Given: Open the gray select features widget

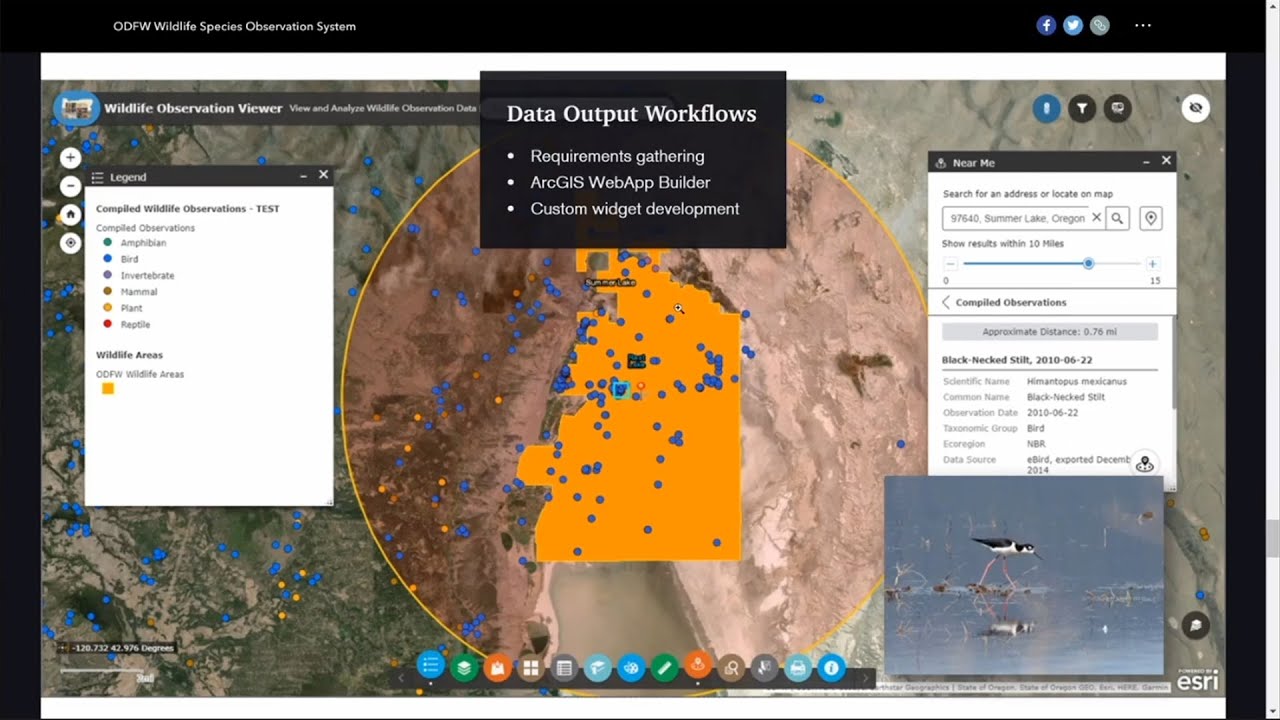Looking at the screenshot, I should pyautogui.click(x=764, y=667).
